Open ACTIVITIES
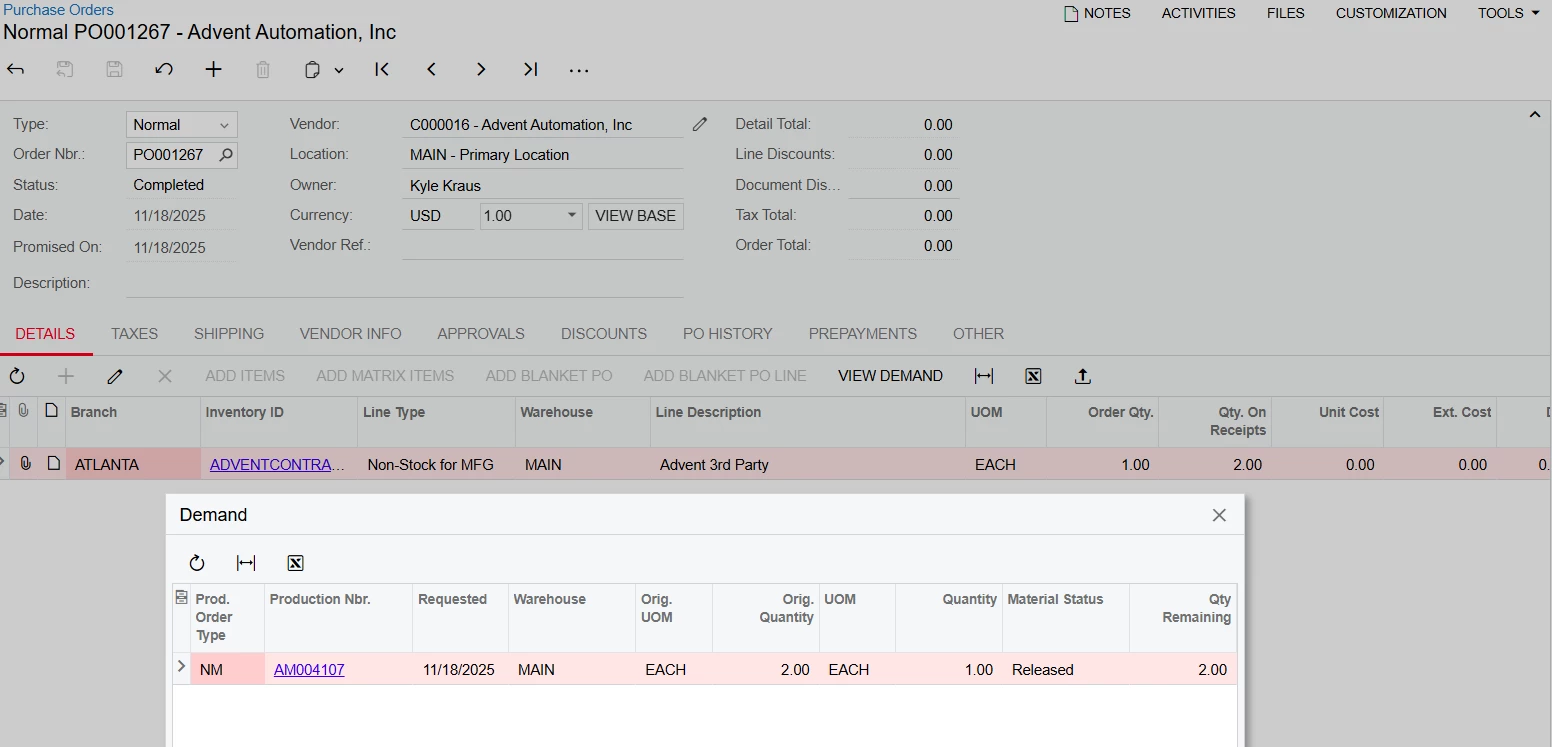Viewport: 1552px width, 747px height. [1198, 13]
